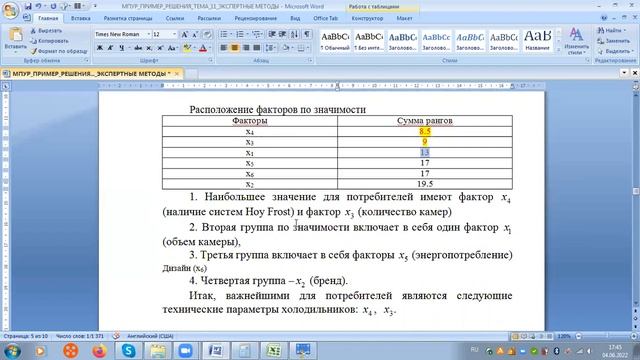Open bullet list style dropdown
The width and height of the screenshot is (640, 360).
(x=230, y=34)
